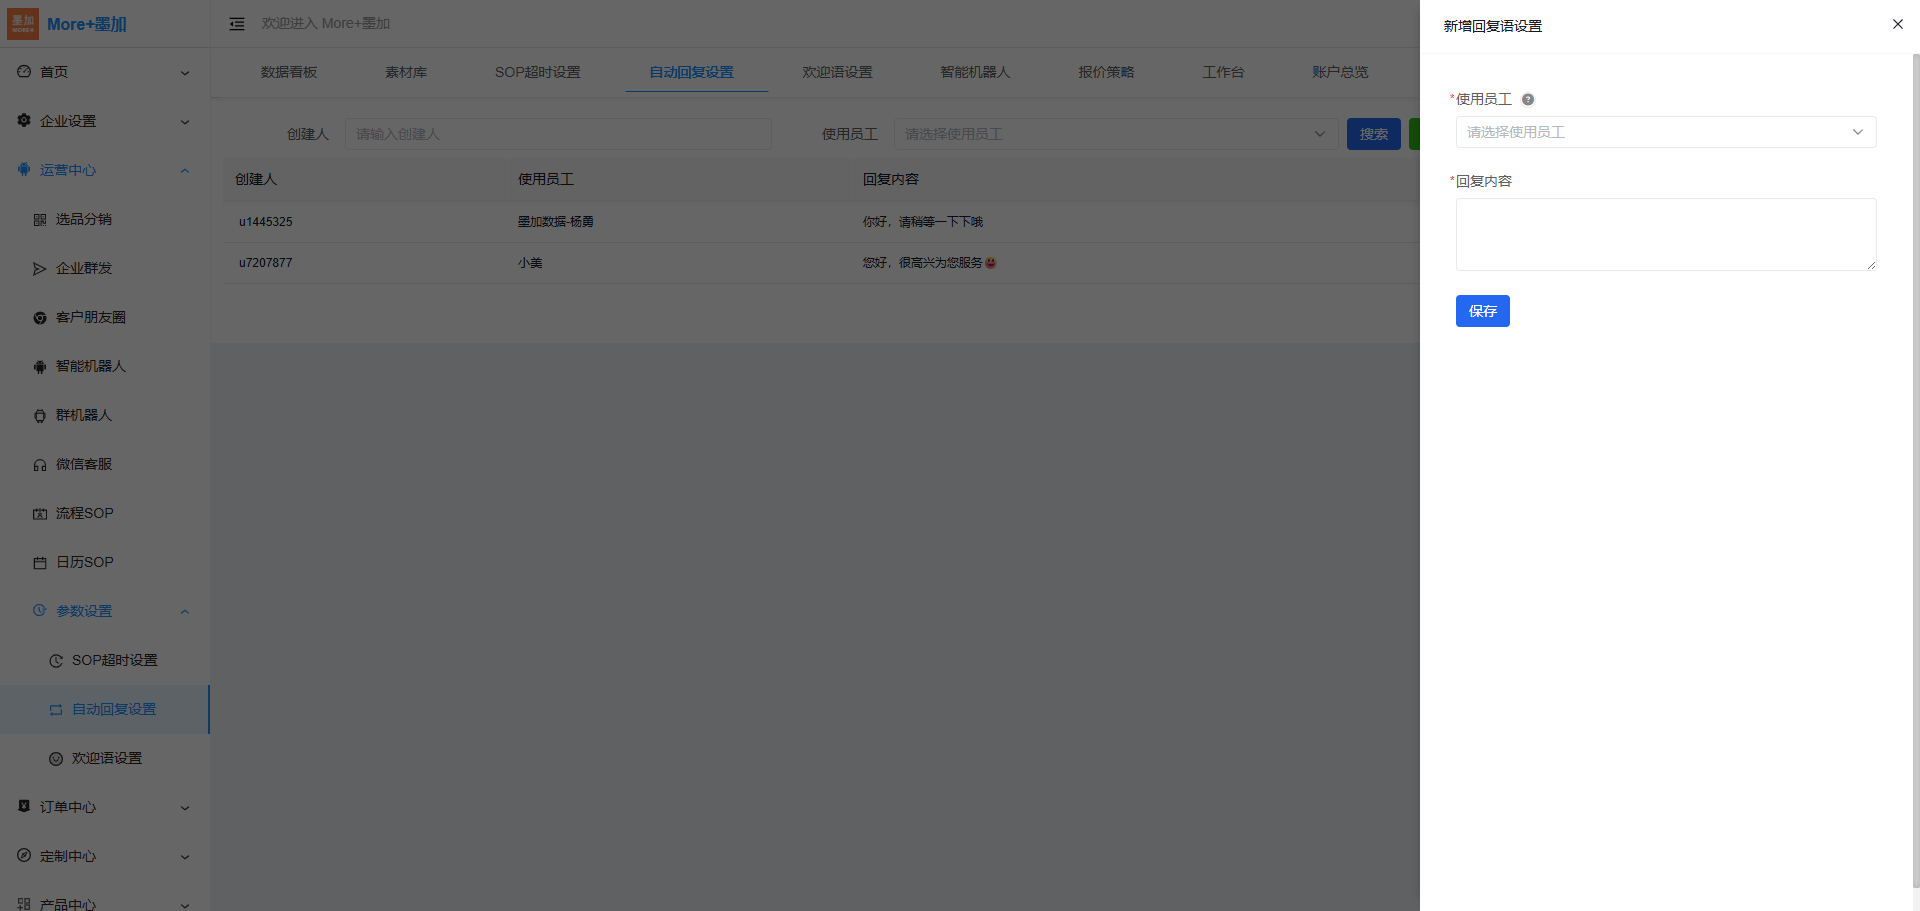Image resolution: width=1920 pixels, height=911 pixels.
Task: Click into the 回复内容 text area
Action: (x=1665, y=234)
